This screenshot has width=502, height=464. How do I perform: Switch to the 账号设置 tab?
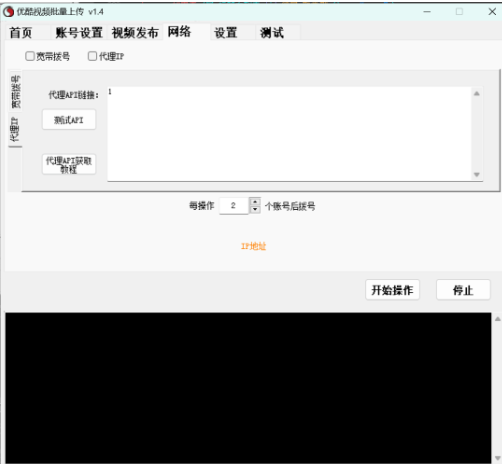tap(79, 33)
